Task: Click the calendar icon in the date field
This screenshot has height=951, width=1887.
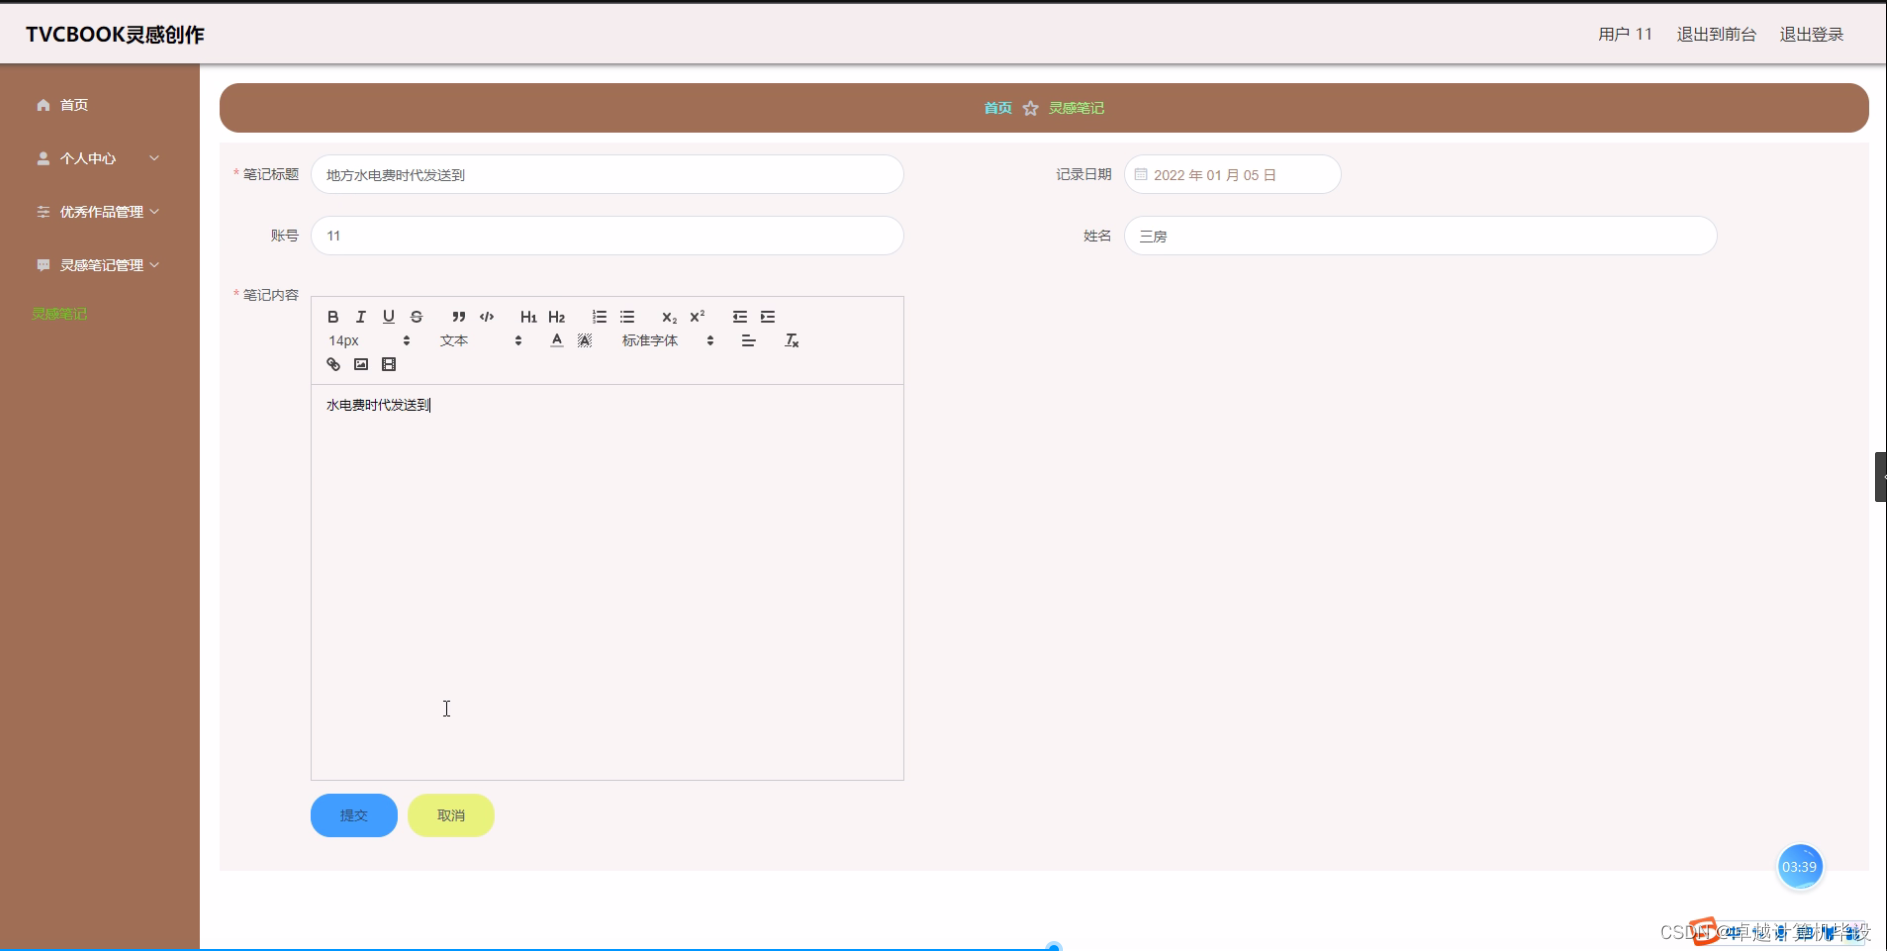Action: [1140, 175]
